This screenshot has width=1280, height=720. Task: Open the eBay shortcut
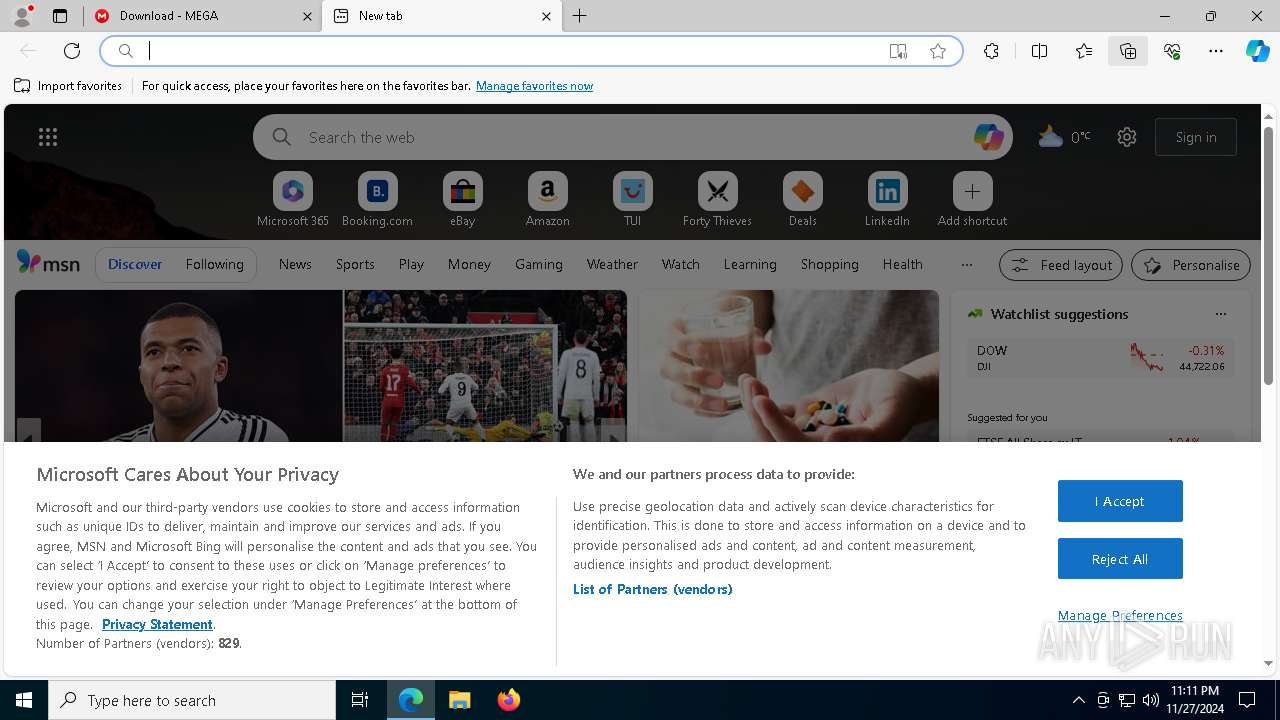pyautogui.click(x=463, y=199)
